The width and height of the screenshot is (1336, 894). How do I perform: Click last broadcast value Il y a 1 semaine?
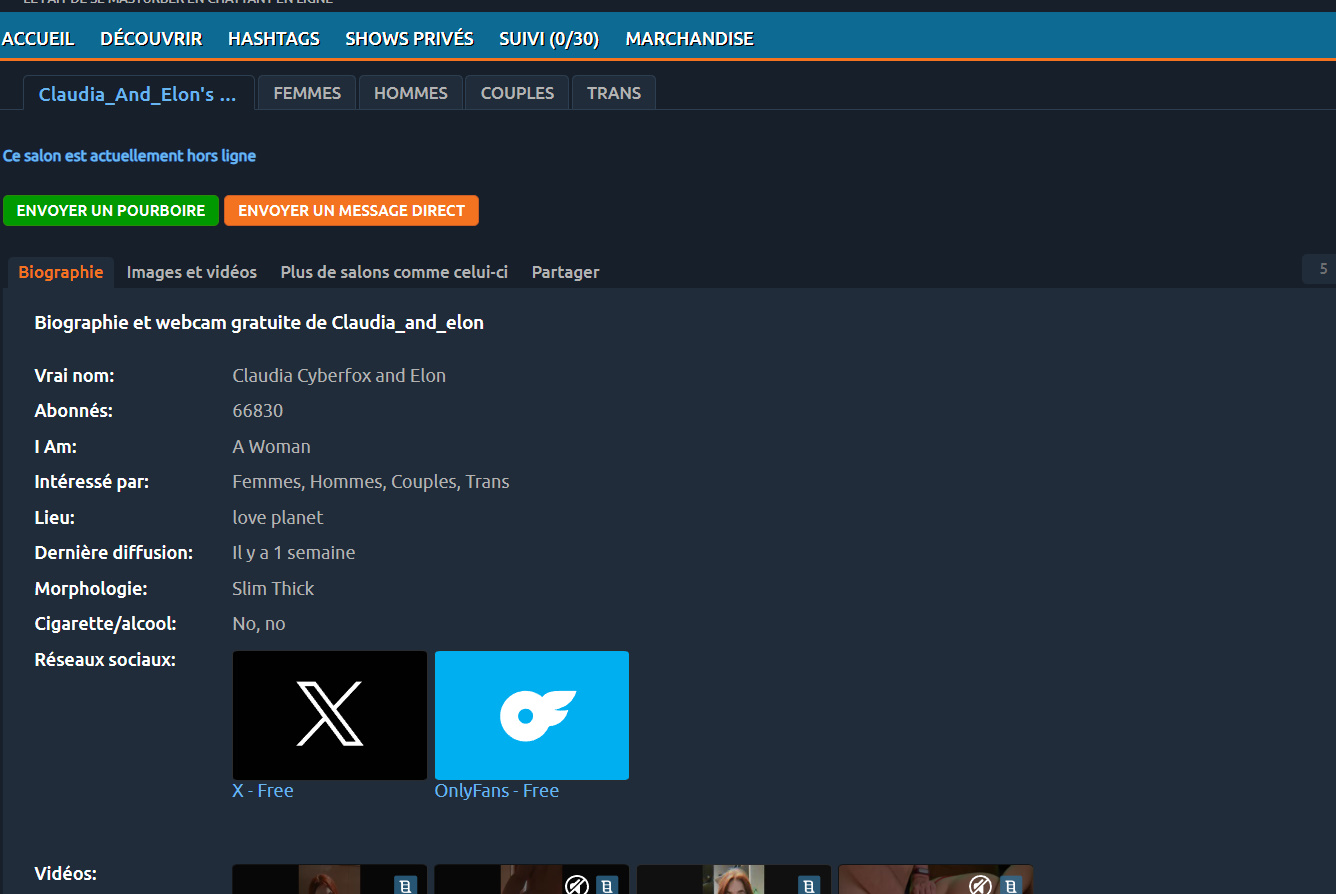pyautogui.click(x=294, y=553)
